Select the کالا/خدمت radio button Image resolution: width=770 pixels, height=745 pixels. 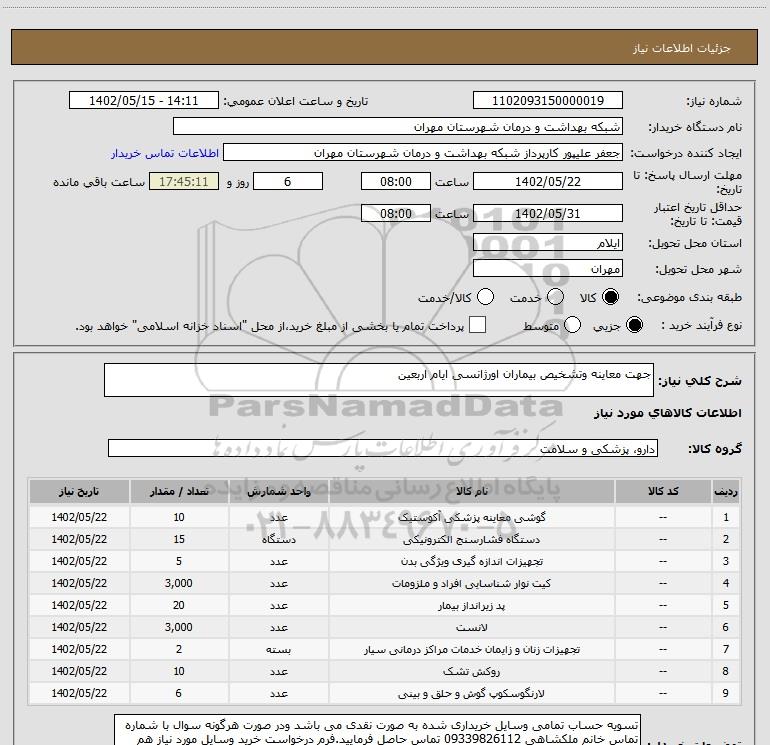pos(485,297)
